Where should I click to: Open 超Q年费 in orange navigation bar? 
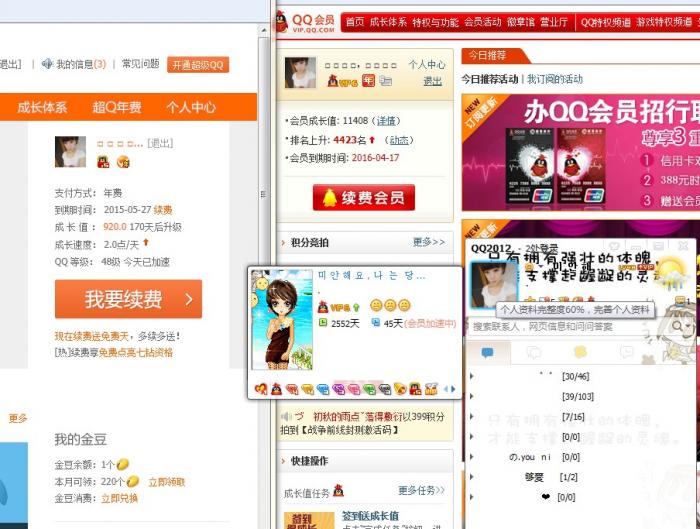[117, 107]
